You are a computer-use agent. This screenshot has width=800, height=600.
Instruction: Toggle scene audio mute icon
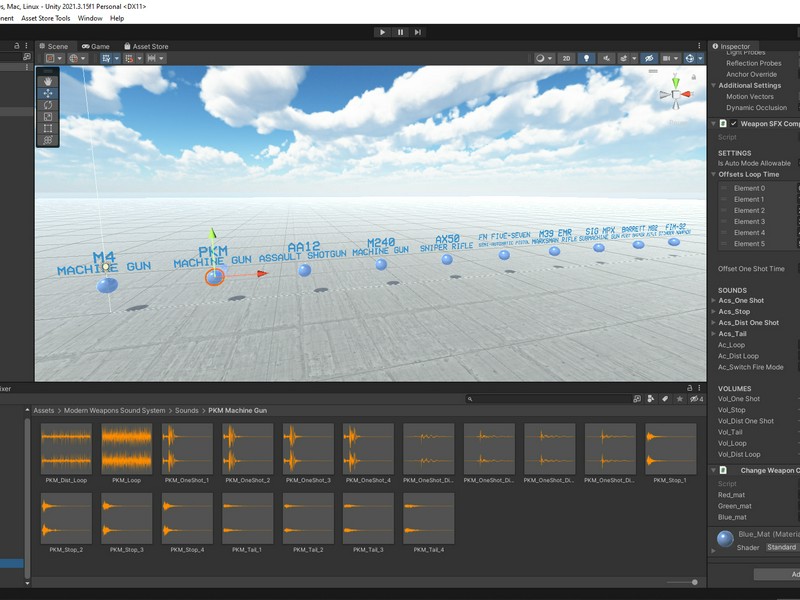coord(606,58)
